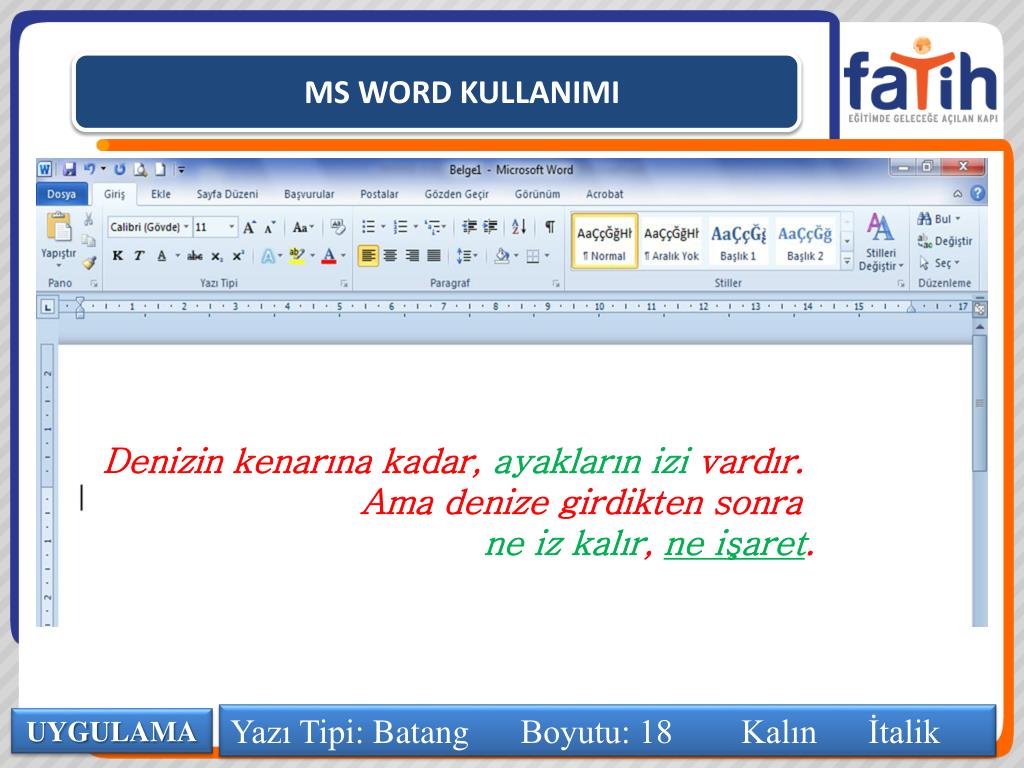Click the Cut scissors icon

(x=89, y=219)
